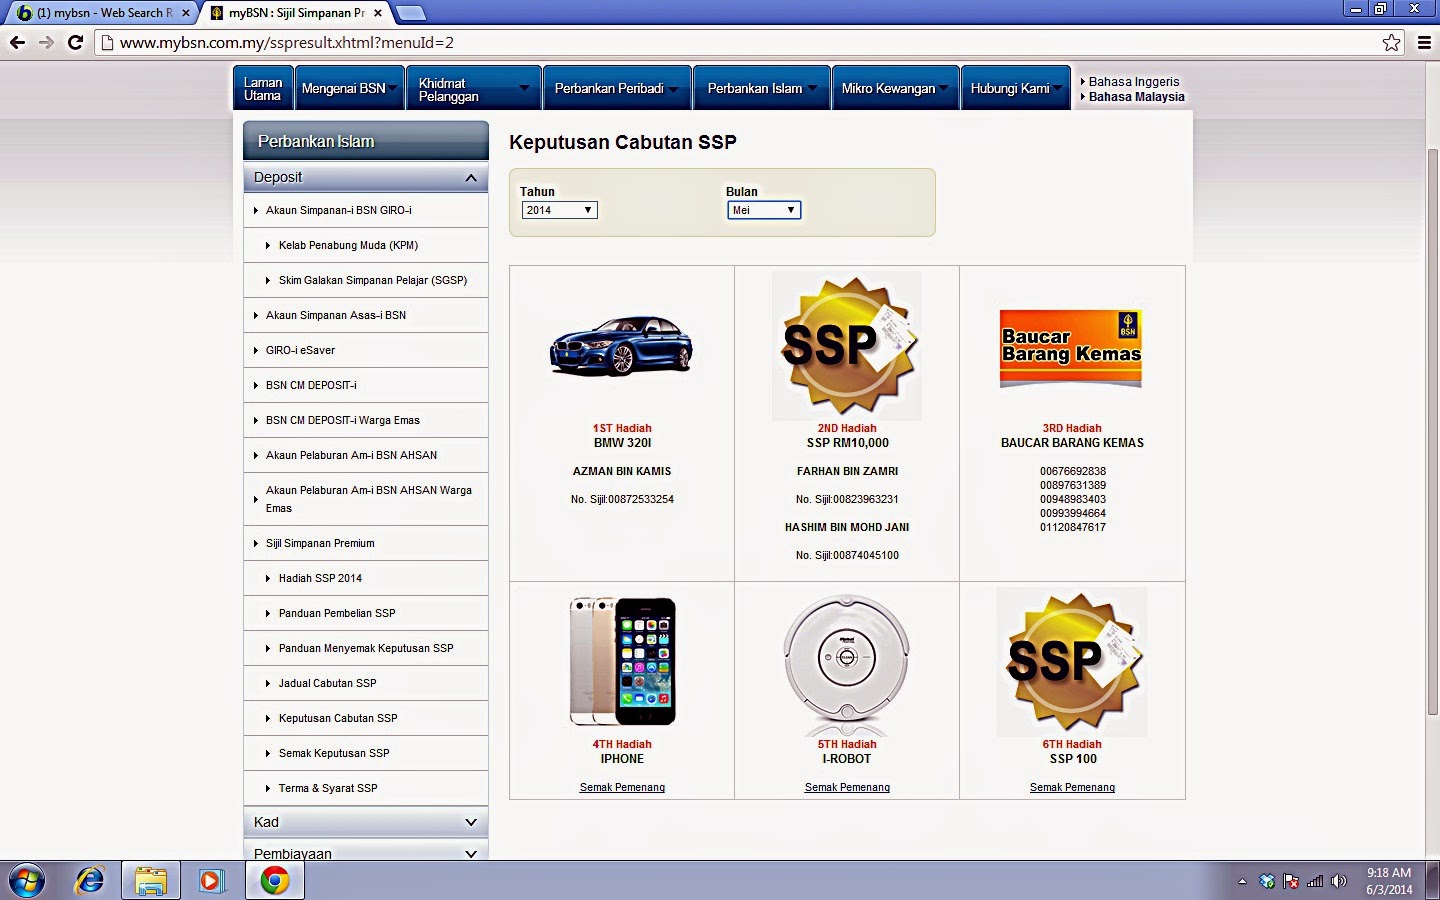Open the Perbankan Peribadi menu
This screenshot has height=900, width=1440.
[x=617, y=88]
